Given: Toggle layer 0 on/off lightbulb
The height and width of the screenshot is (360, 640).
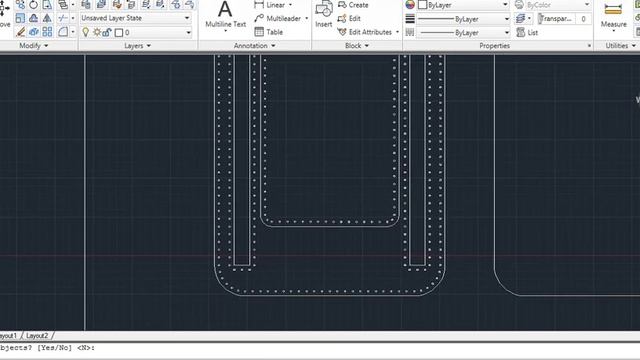Looking at the screenshot, I should (x=86, y=32).
